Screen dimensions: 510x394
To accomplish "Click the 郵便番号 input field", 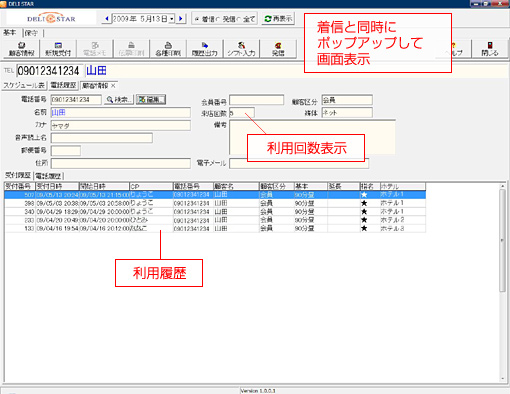I will (66, 151).
